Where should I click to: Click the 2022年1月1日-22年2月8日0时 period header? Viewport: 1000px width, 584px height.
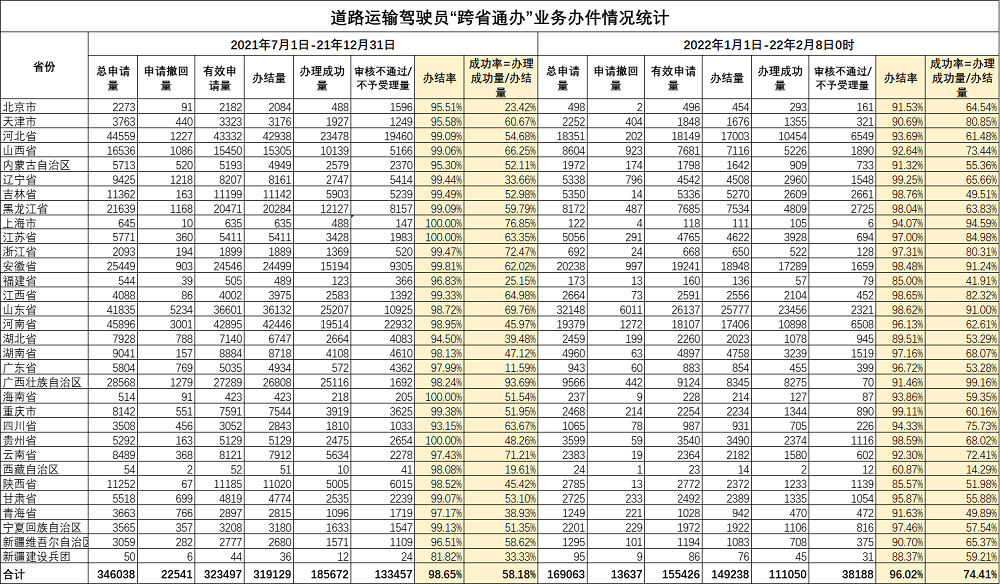tap(768, 45)
